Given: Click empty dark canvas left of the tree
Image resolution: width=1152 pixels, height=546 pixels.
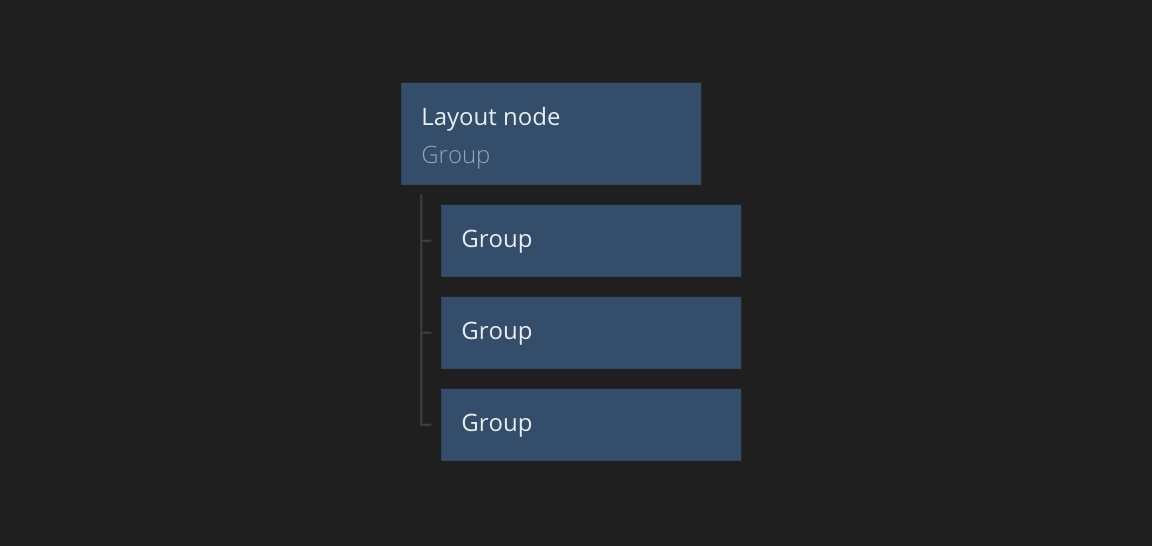Looking at the screenshot, I should tap(200, 300).
